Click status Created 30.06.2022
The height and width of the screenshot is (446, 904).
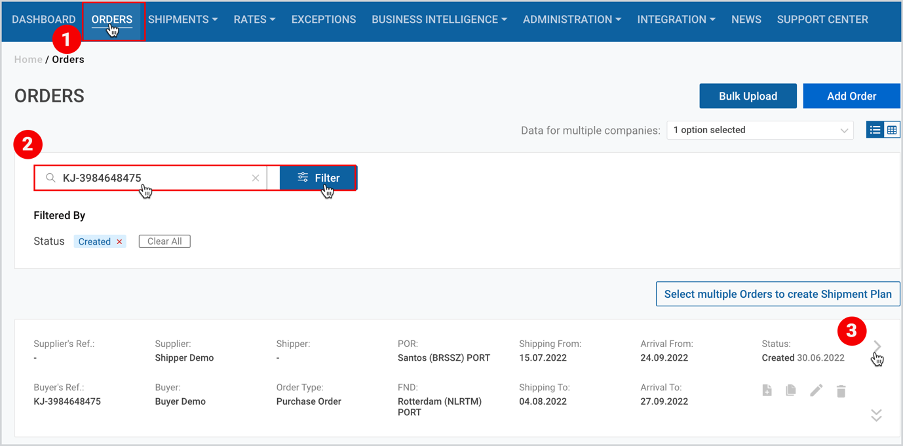(803, 358)
